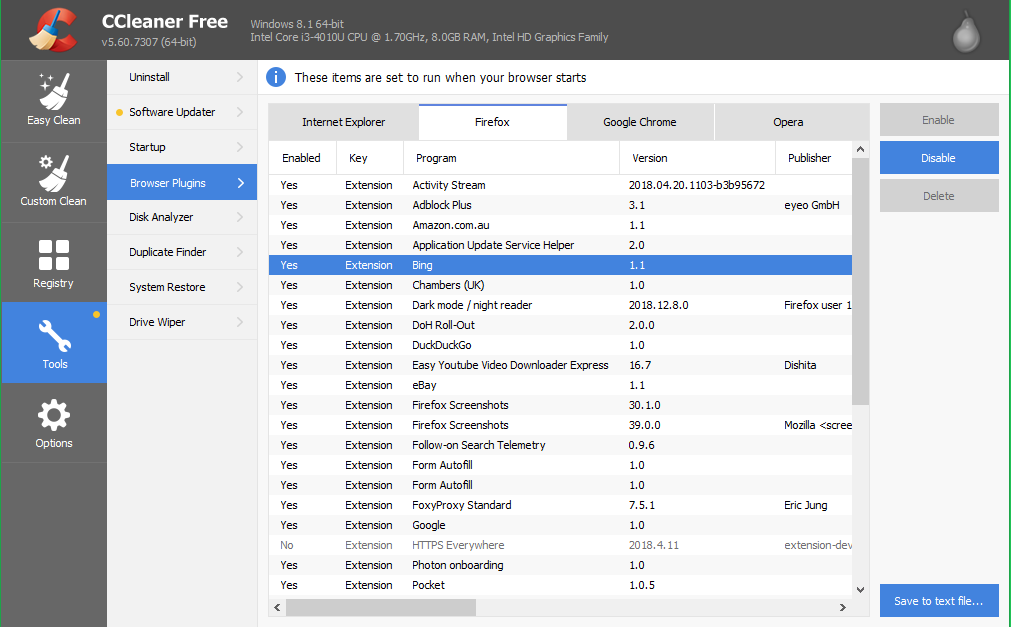Select the Amazon.com.au extension
The height and width of the screenshot is (627, 1011).
point(560,225)
